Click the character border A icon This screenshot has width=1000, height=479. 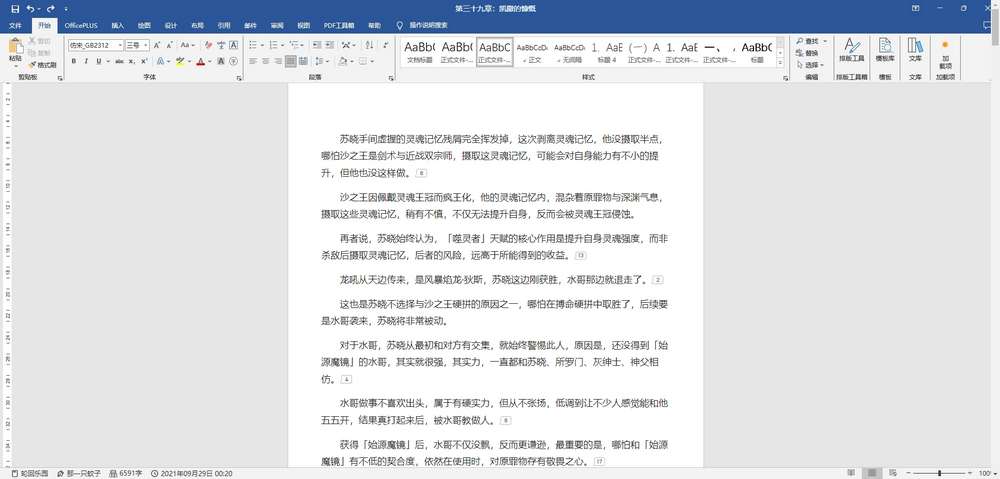click(233, 45)
